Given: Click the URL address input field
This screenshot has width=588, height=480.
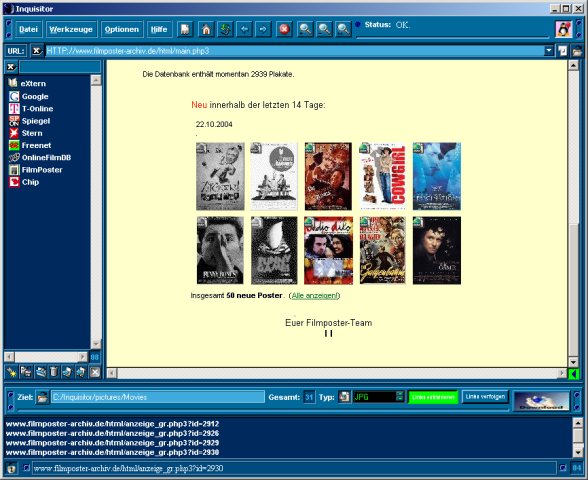Looking at the screenshot, I should (294, 51).
